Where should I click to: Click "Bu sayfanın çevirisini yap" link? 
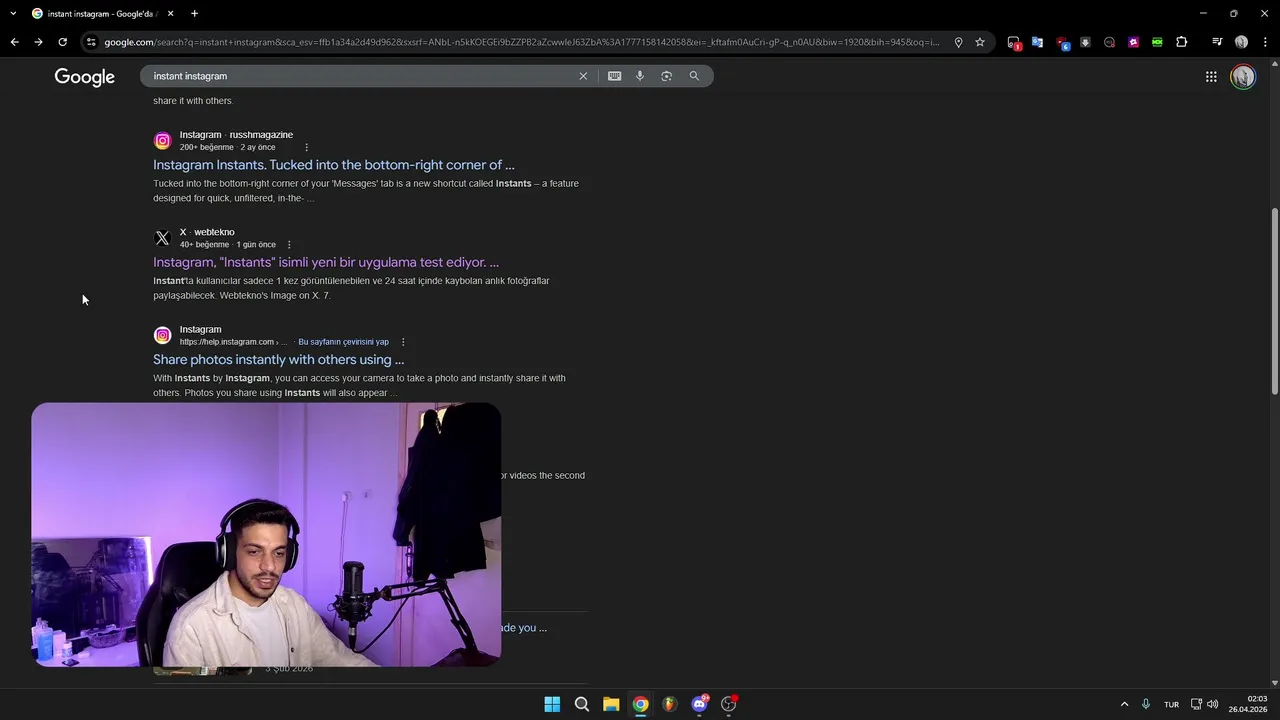click(344, 342)
